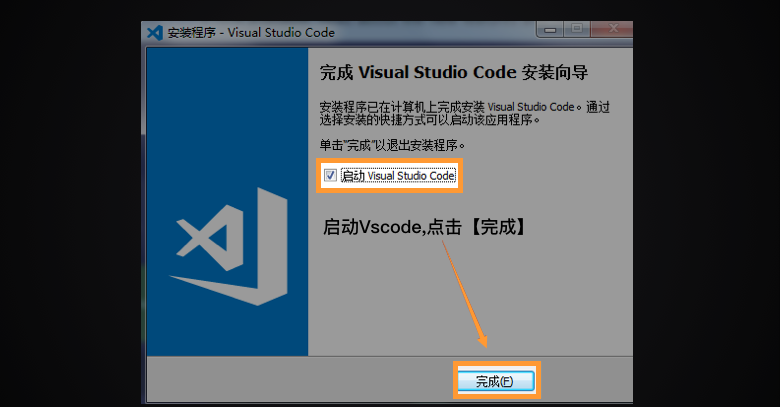Screen dimensions: 780x407
Task: Click the VS Code icon in title bar
Action: point(155,32)
